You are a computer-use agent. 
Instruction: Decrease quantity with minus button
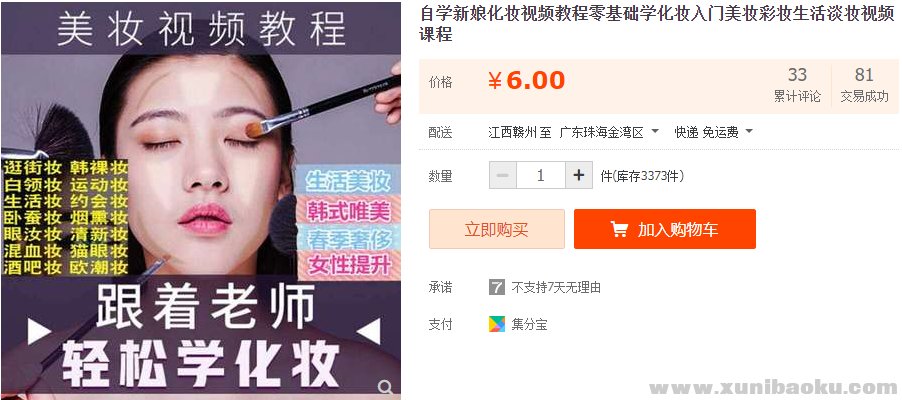[503, 175]
